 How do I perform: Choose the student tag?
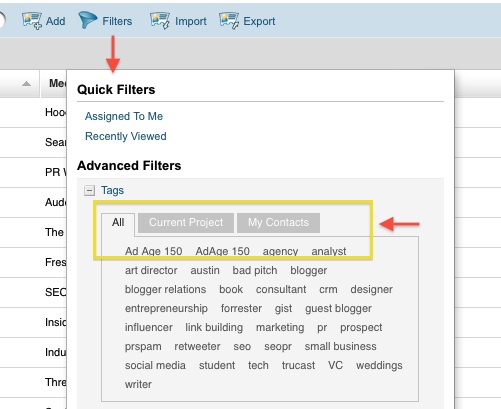pyautogui.click(x=217, y=365)
